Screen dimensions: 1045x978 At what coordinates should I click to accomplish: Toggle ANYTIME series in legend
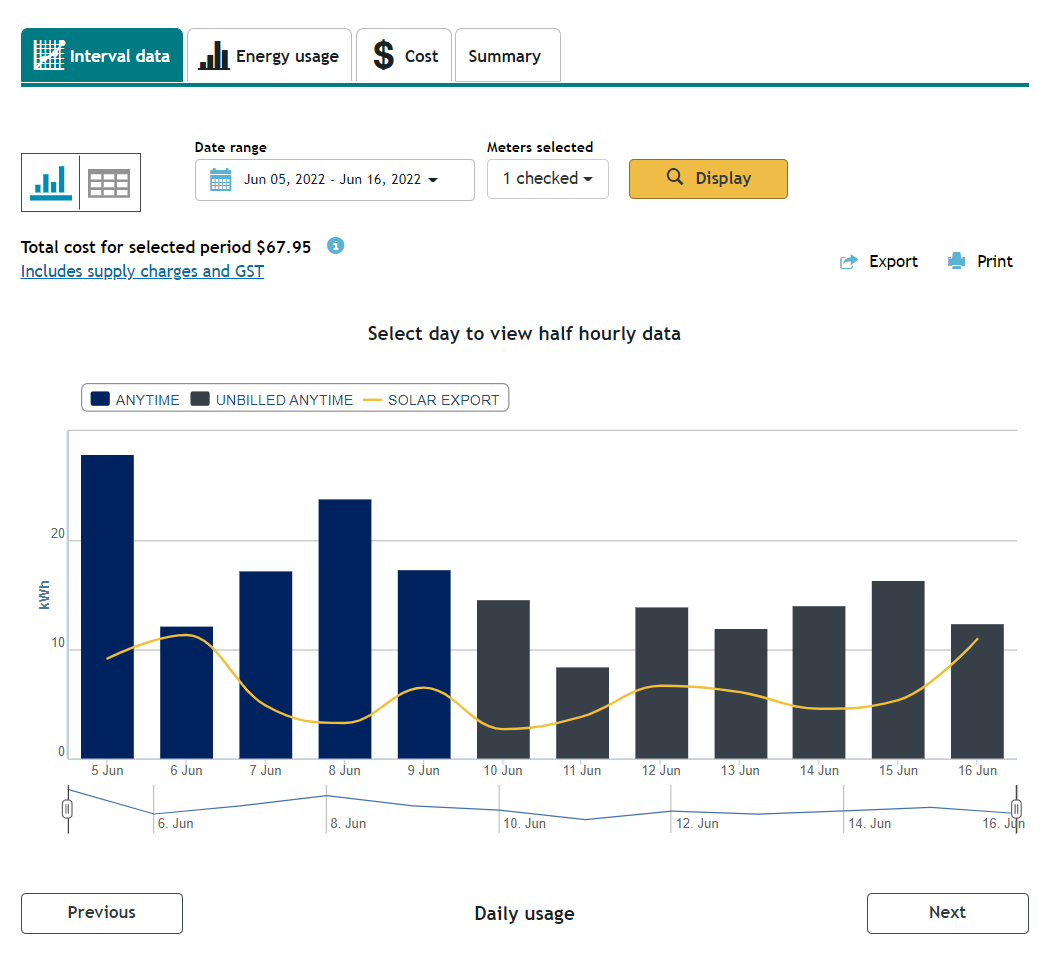[x=135, y=399]
